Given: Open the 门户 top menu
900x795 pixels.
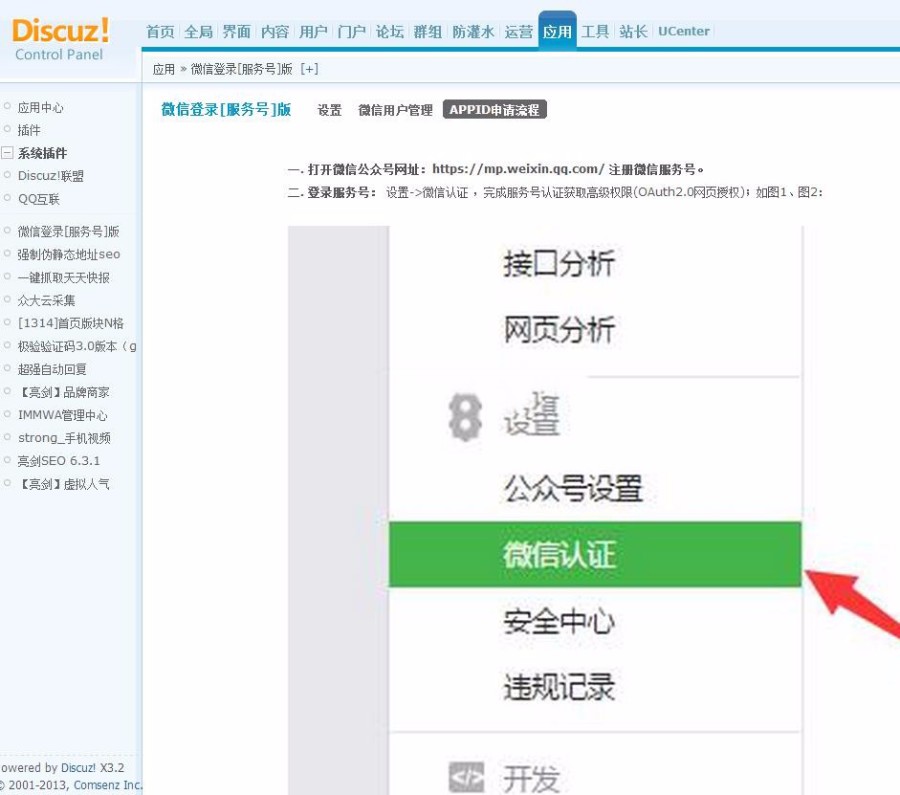Looking at the screenshot, I should point(351,32).
